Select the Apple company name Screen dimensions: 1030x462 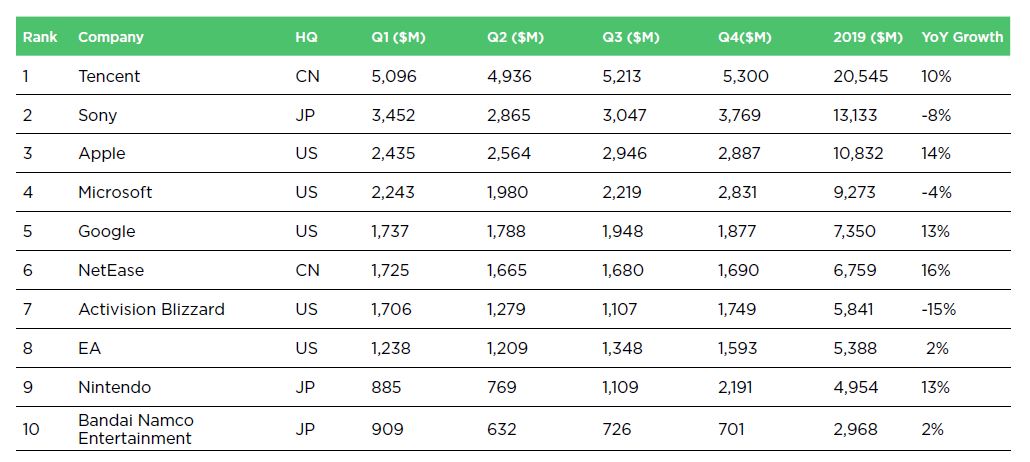pyautogui.click(x=102, y=154)
